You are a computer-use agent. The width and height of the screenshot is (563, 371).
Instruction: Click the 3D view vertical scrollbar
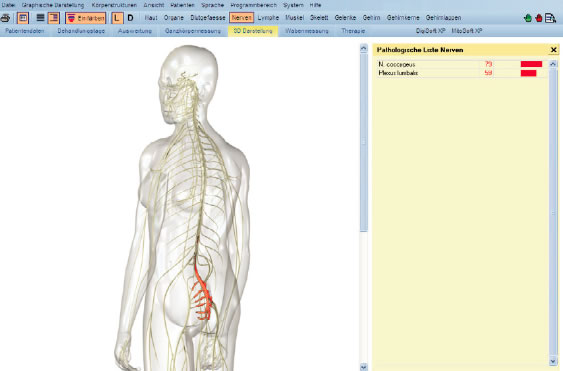364,208
